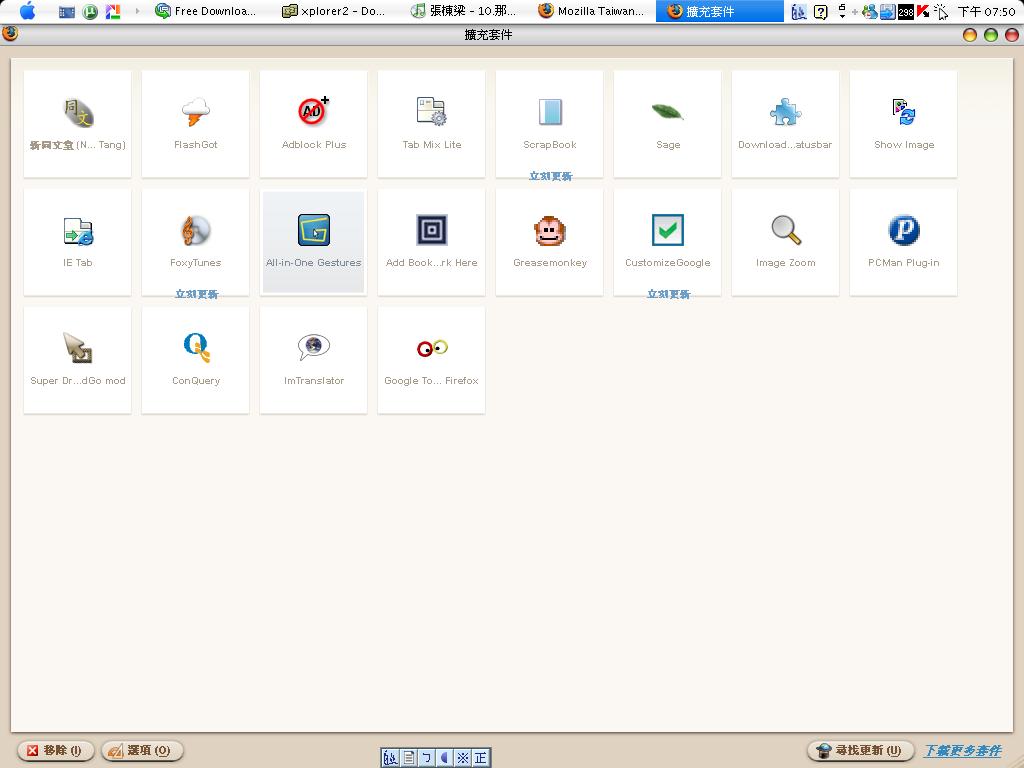Select the Super DragAndGo mod icon

point(78,347)
